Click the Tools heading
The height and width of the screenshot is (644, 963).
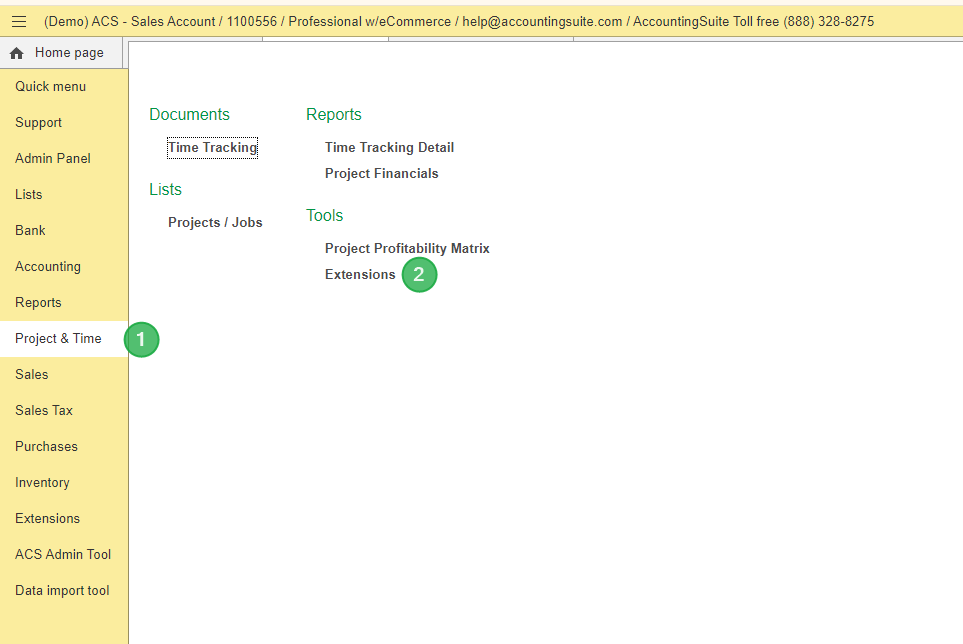point(324,215)
